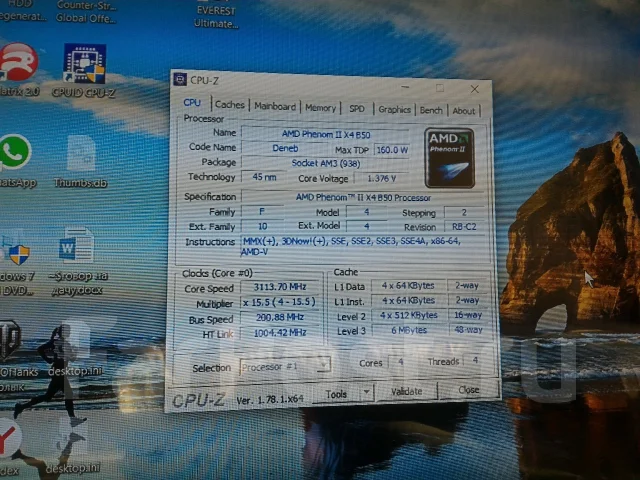Click the Name field AMD Phenom II X4 850
Image resolution: width=640 pixels, height=480 pixels.
pyautogui.click(x=325, y=134)
